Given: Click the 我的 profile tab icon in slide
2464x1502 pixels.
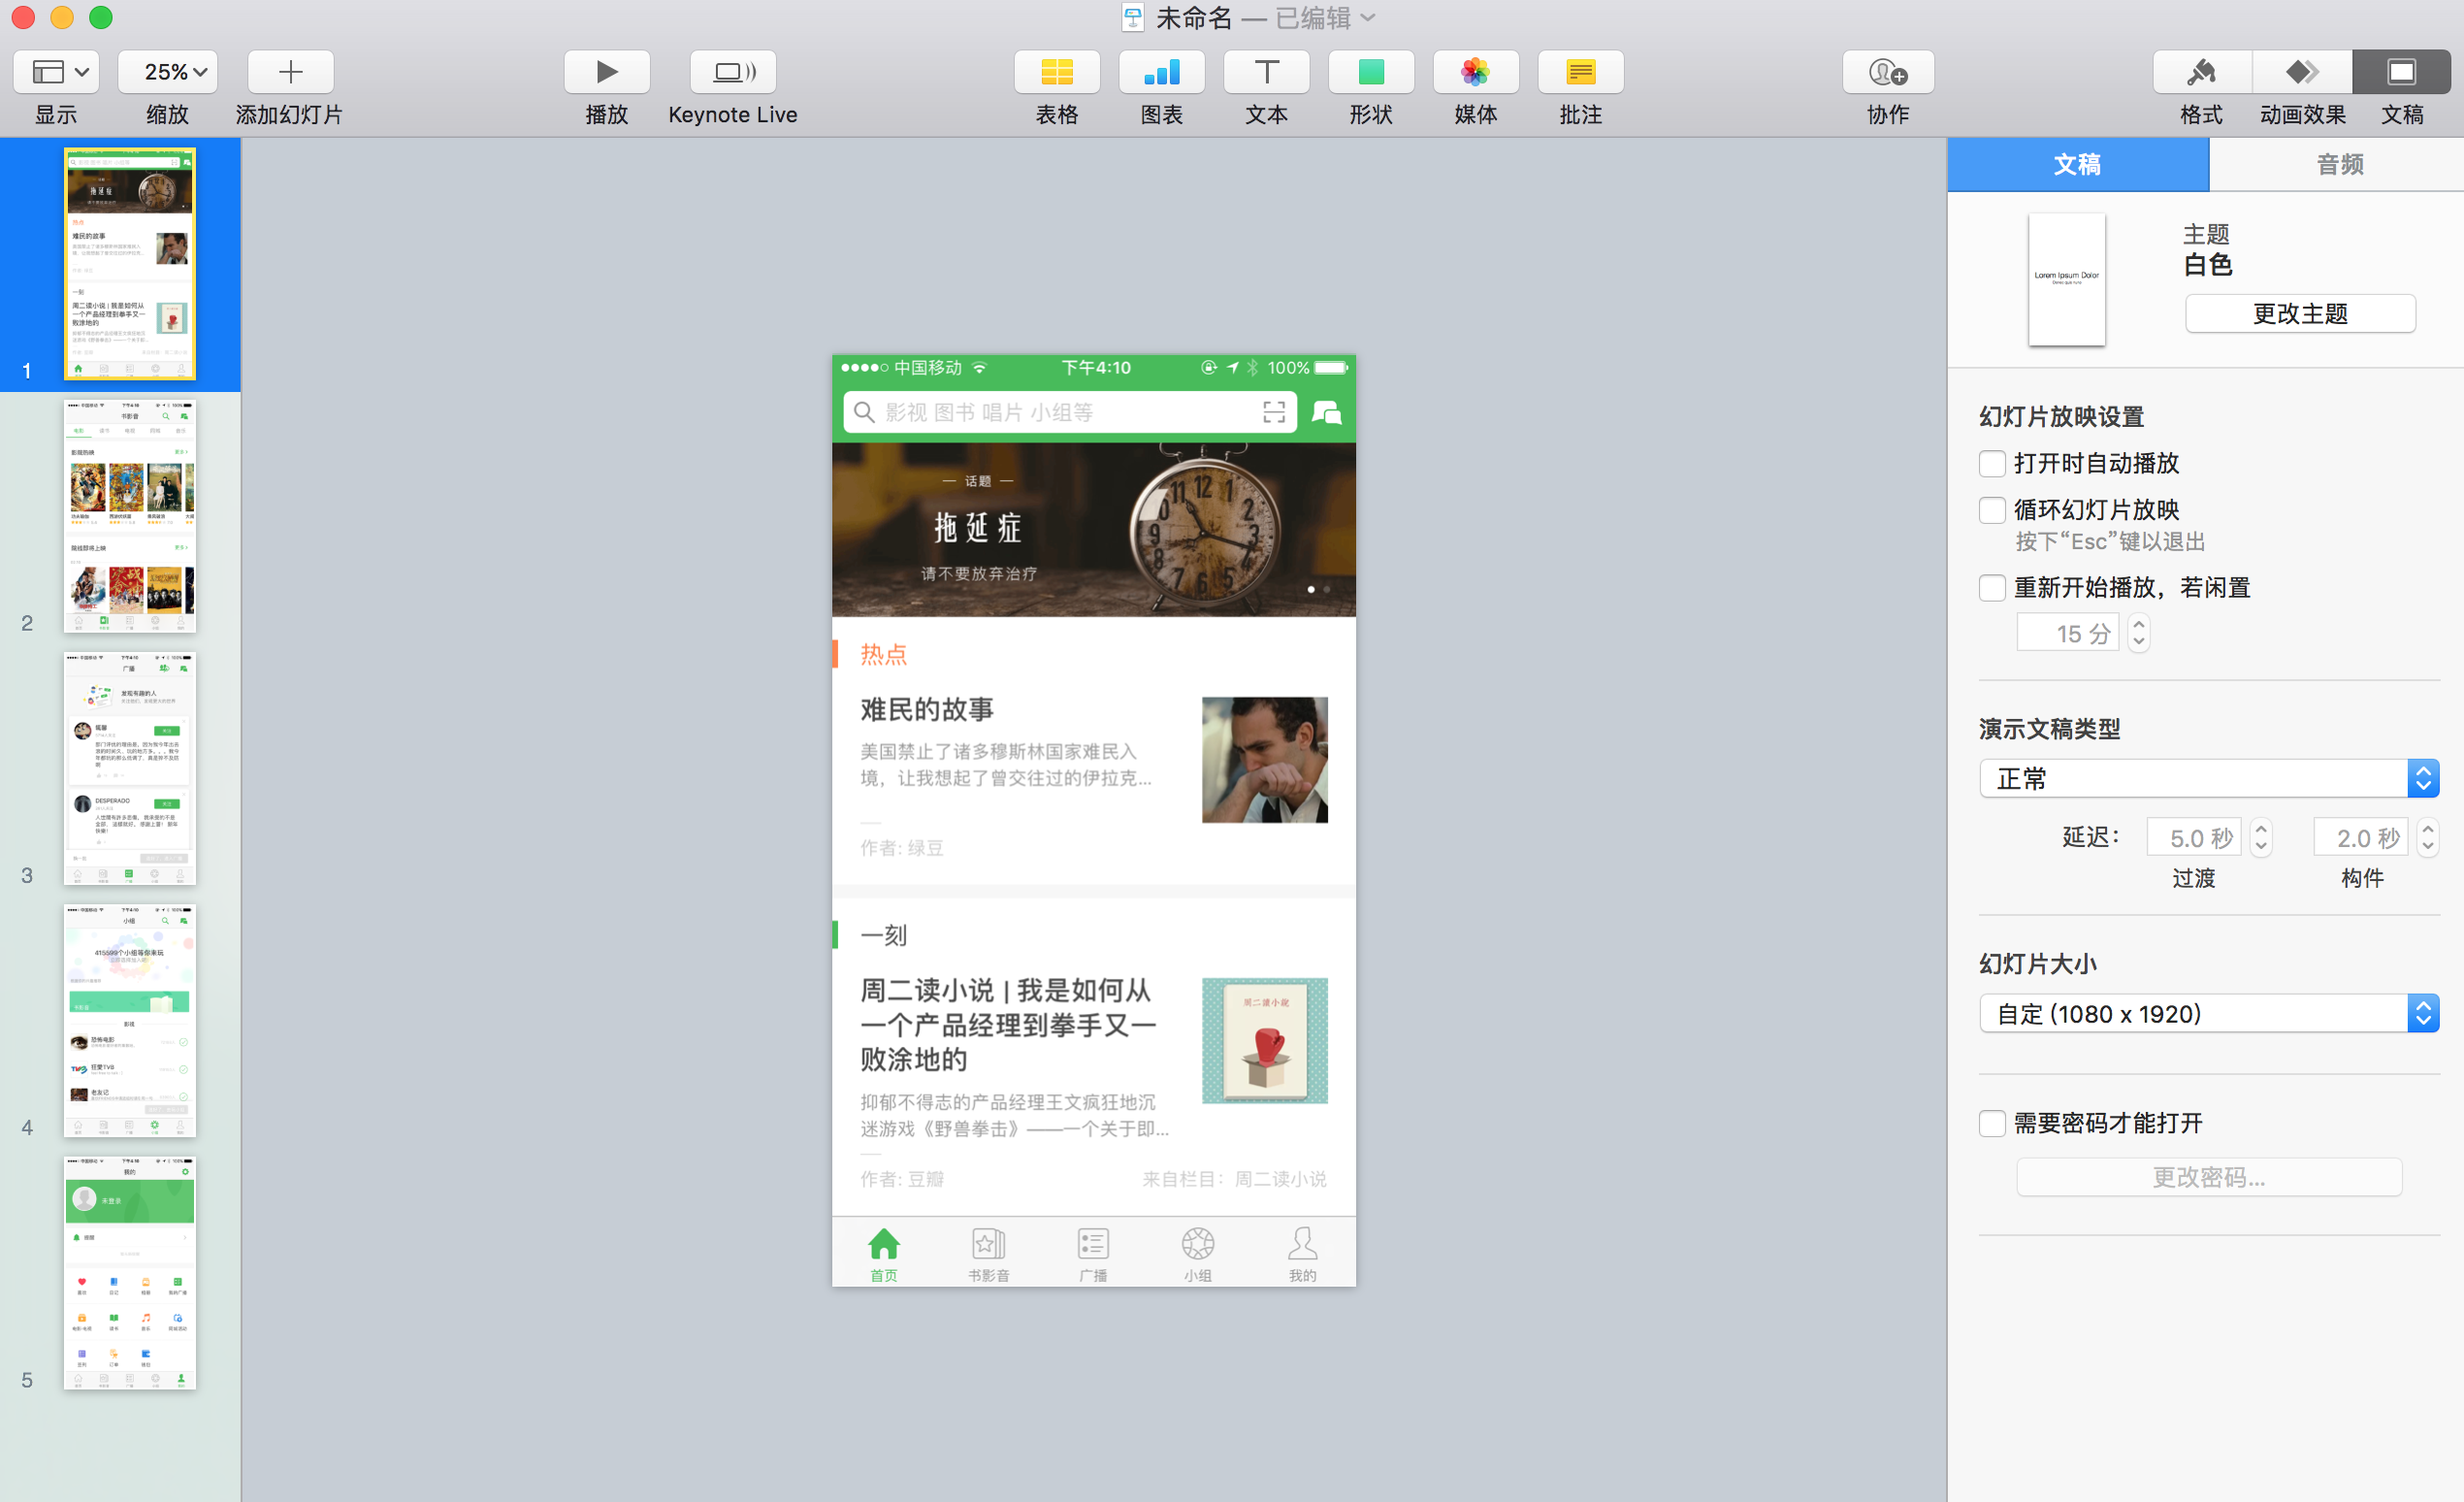Looking at the screenshot, I should tap(1302, 1244).
